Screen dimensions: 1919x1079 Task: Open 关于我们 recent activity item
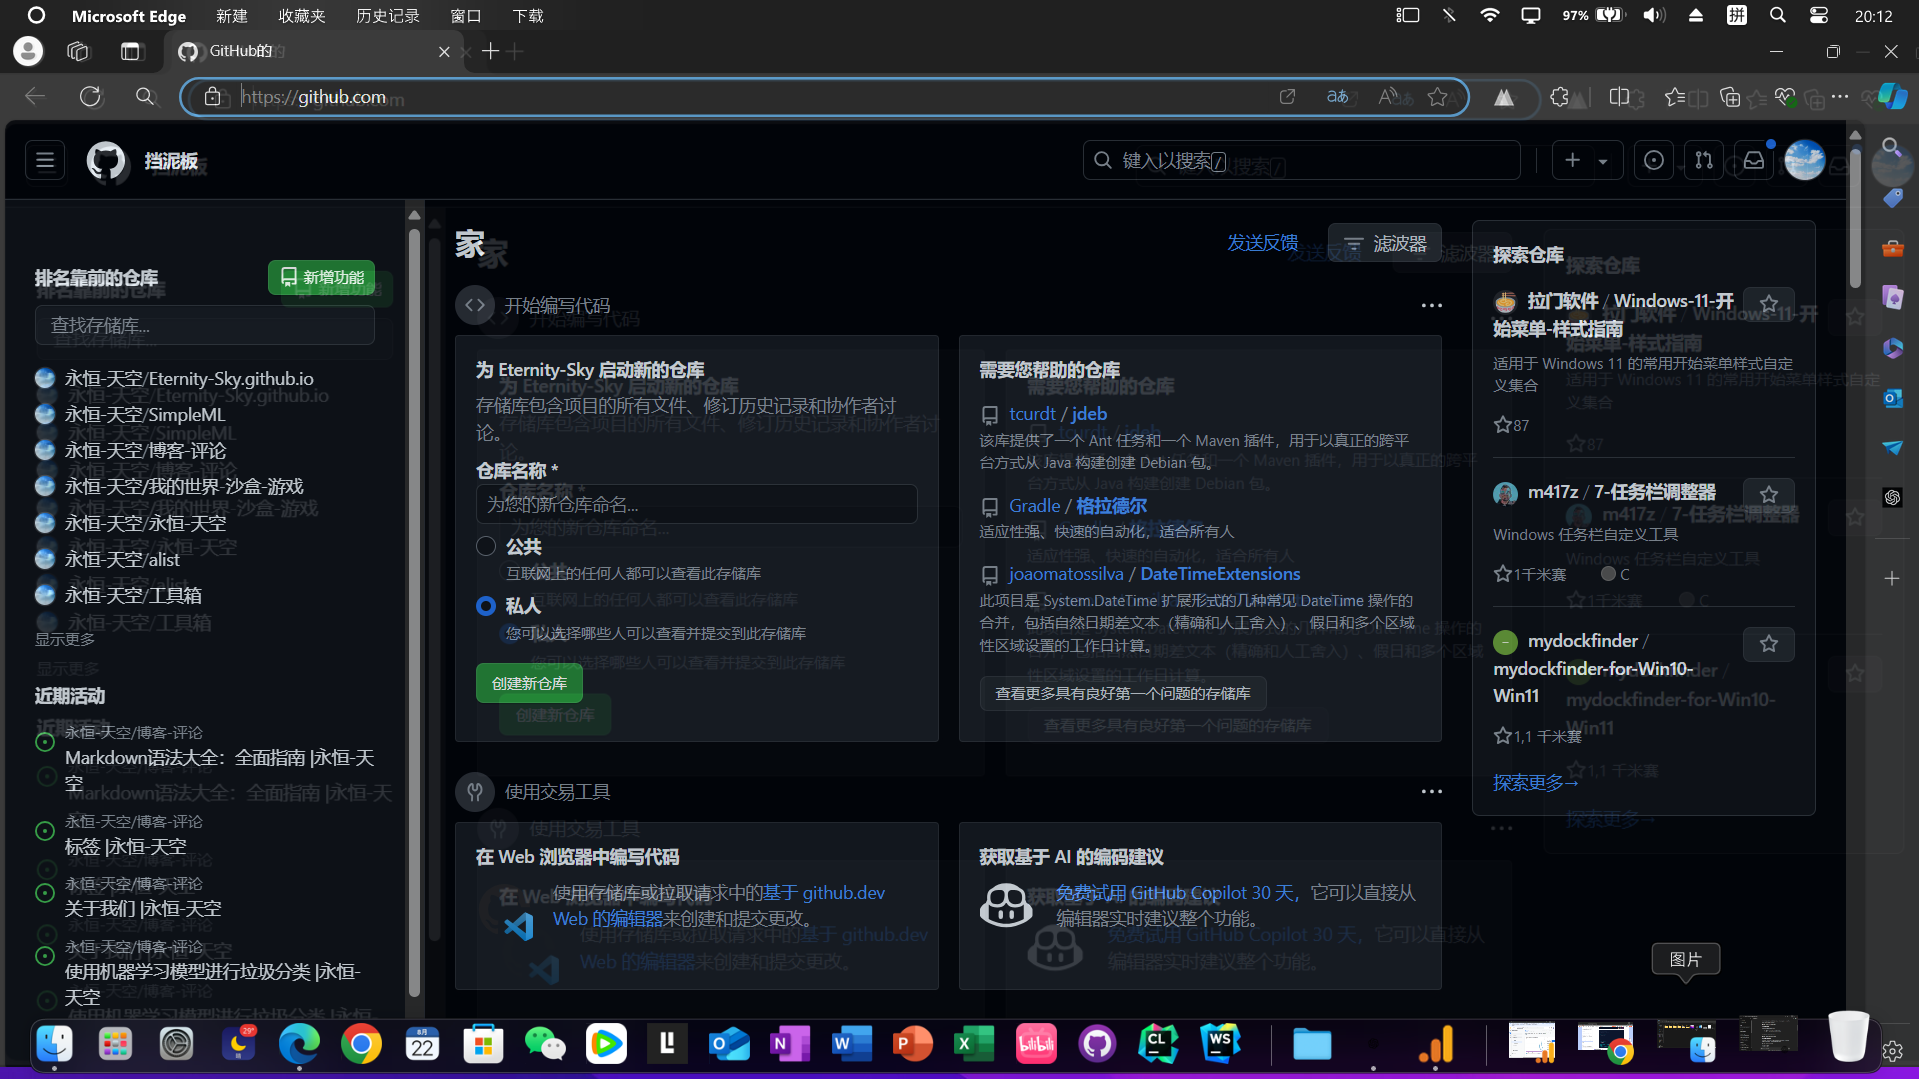click(143, 908)
